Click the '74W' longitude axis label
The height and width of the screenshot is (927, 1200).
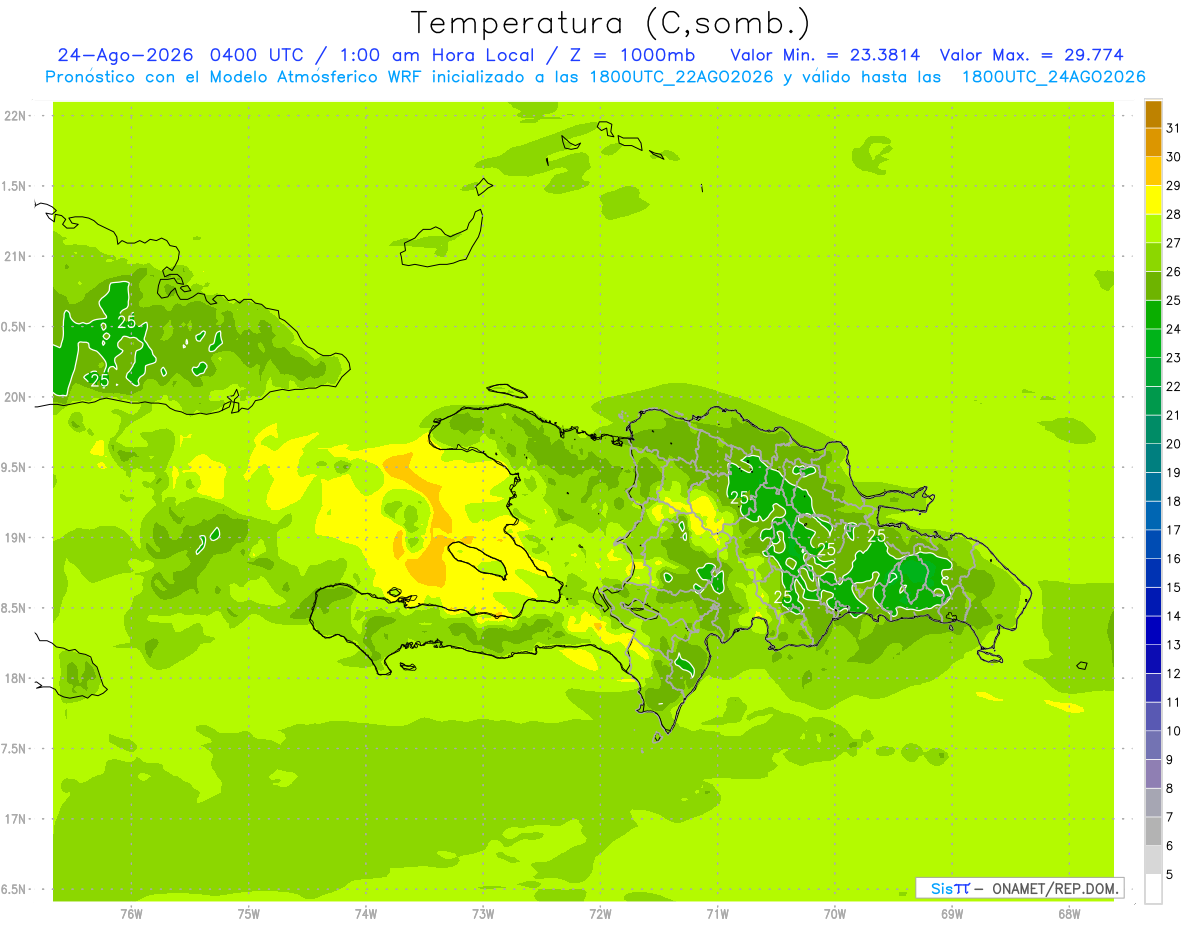pos(366,914)
